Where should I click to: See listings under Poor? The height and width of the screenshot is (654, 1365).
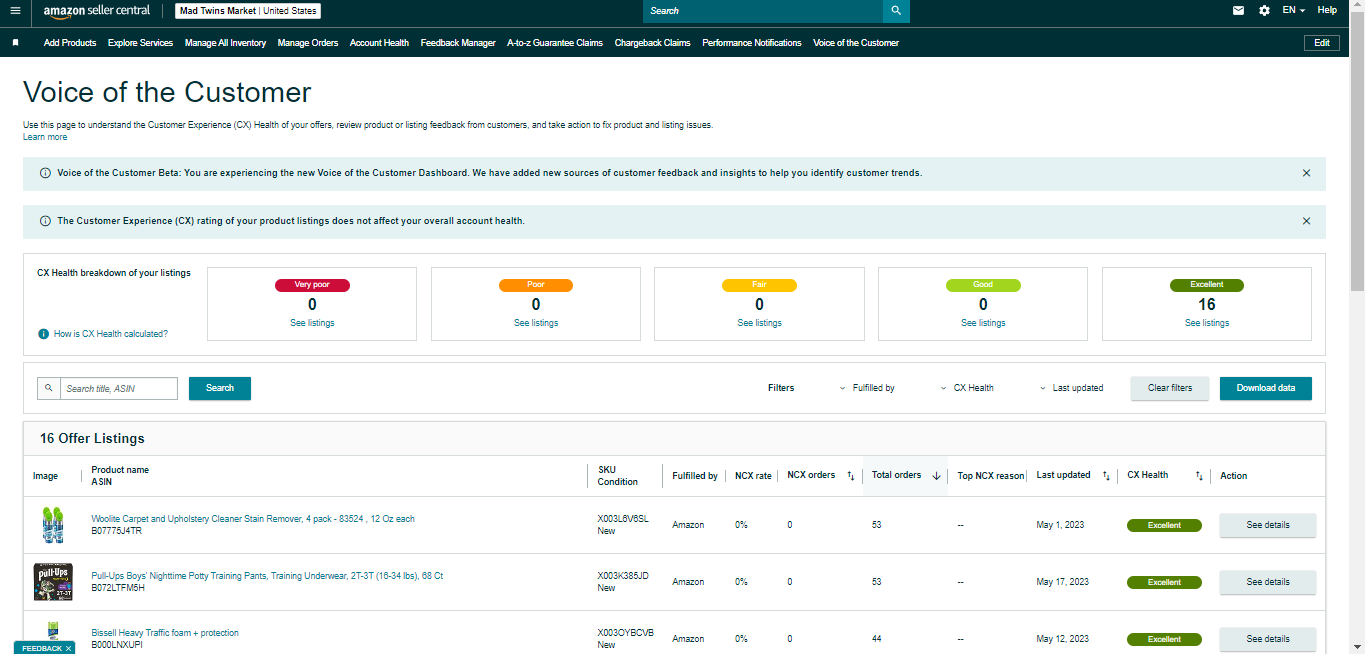coord(536,323)
